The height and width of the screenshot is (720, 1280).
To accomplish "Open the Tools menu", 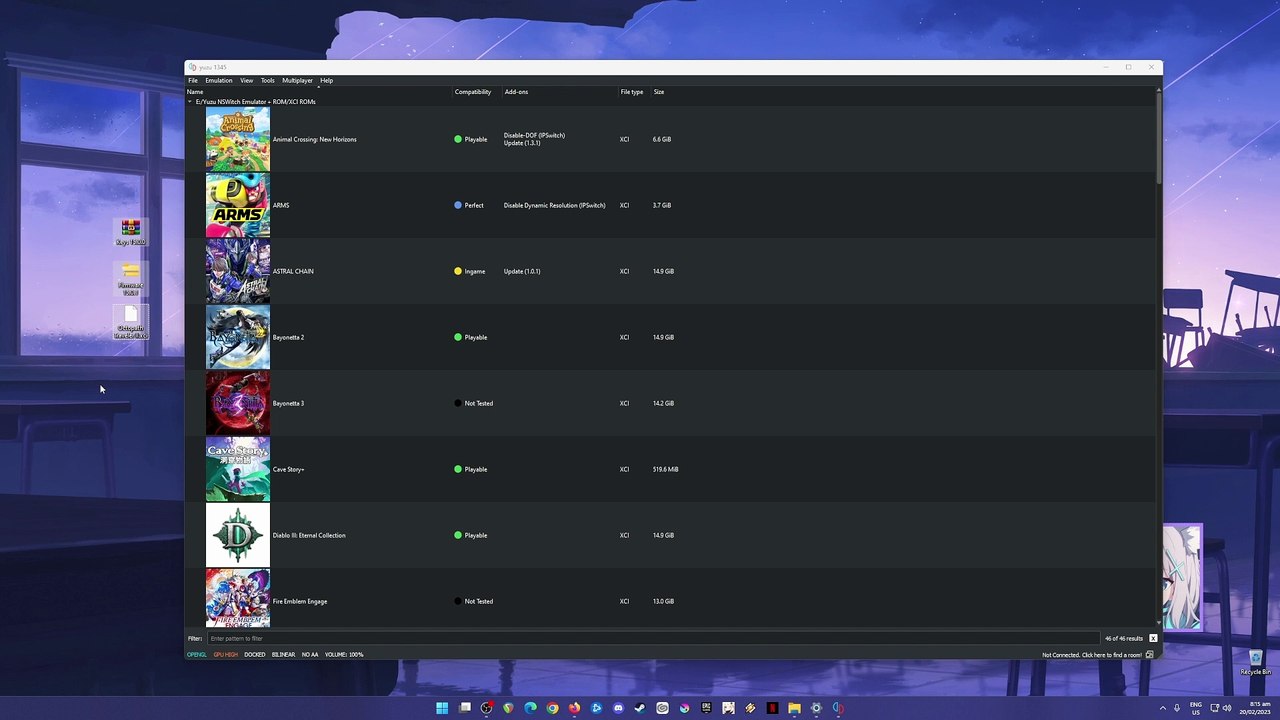I will [268, 80].
